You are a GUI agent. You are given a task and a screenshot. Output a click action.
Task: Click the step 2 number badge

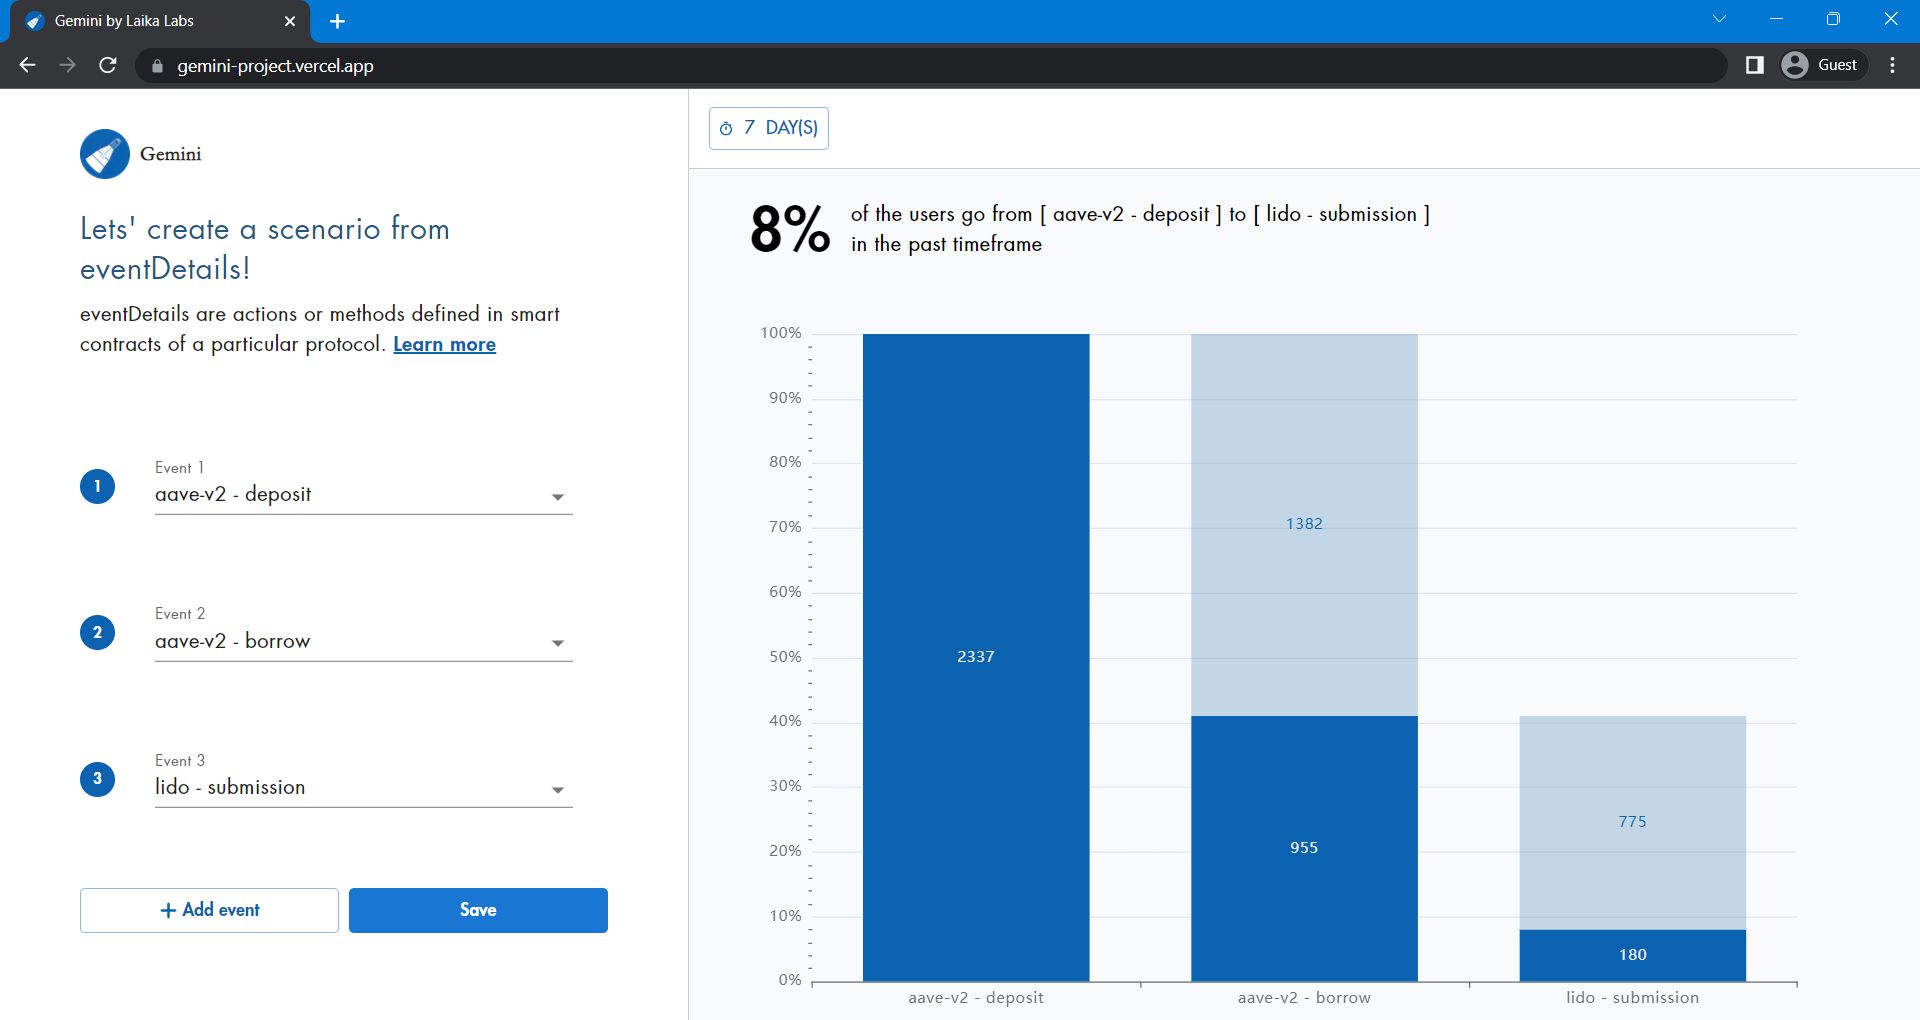tap(97, 633)
